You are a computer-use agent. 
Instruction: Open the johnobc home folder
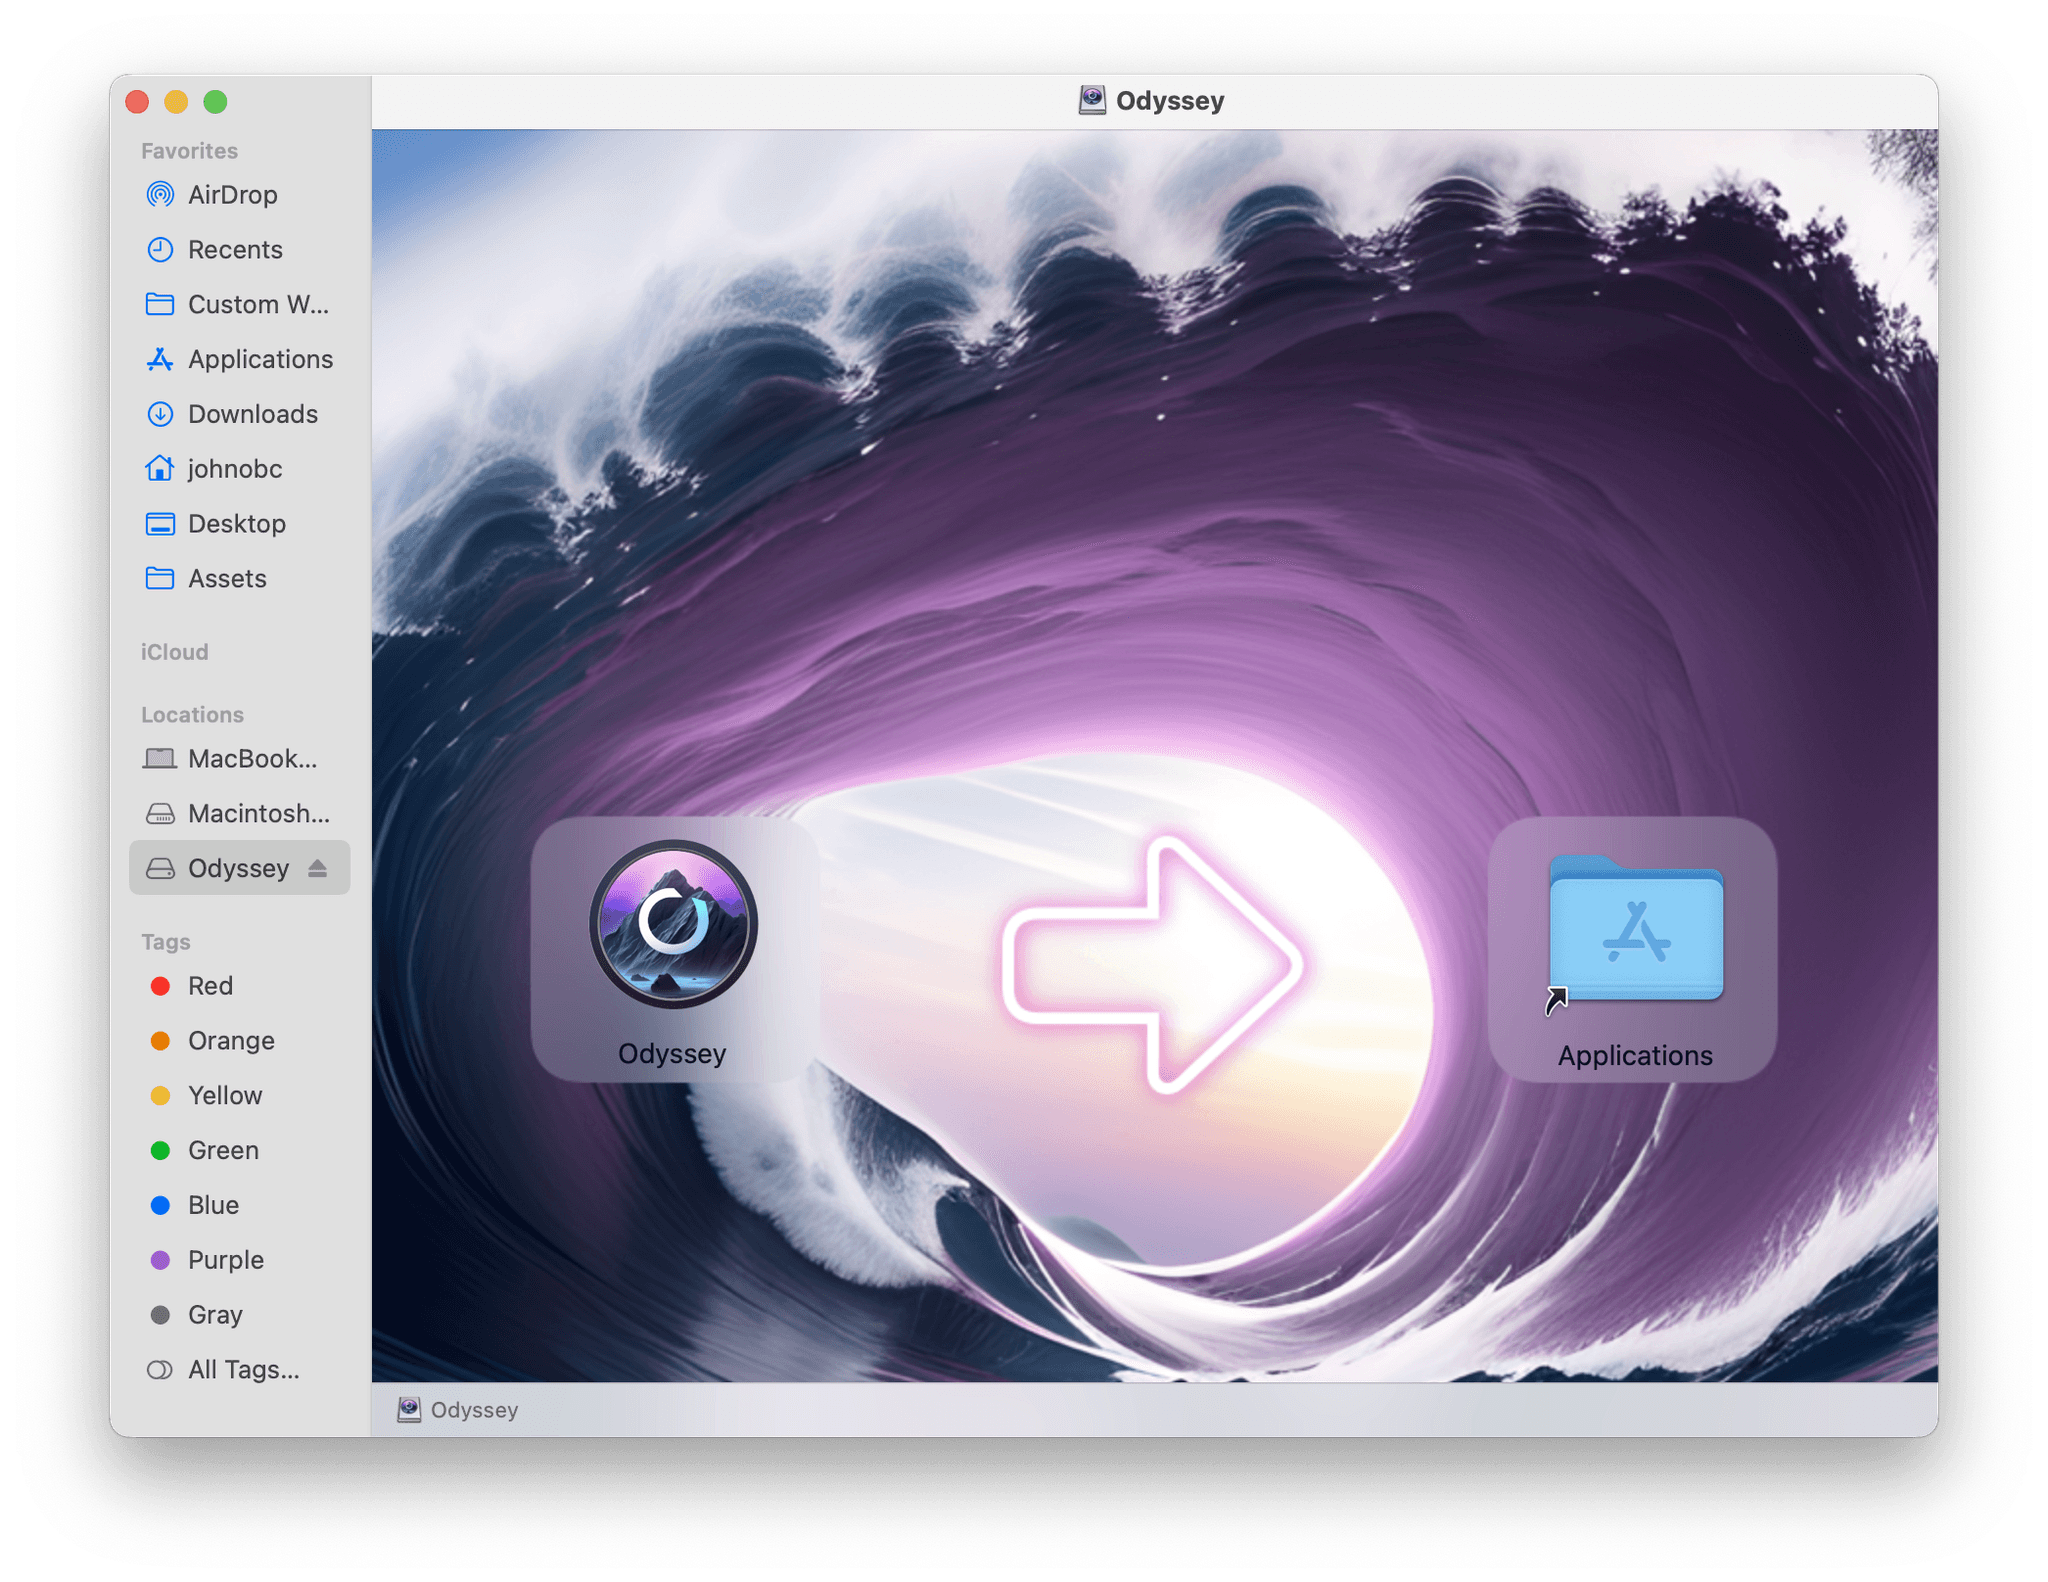pos(234,469)
